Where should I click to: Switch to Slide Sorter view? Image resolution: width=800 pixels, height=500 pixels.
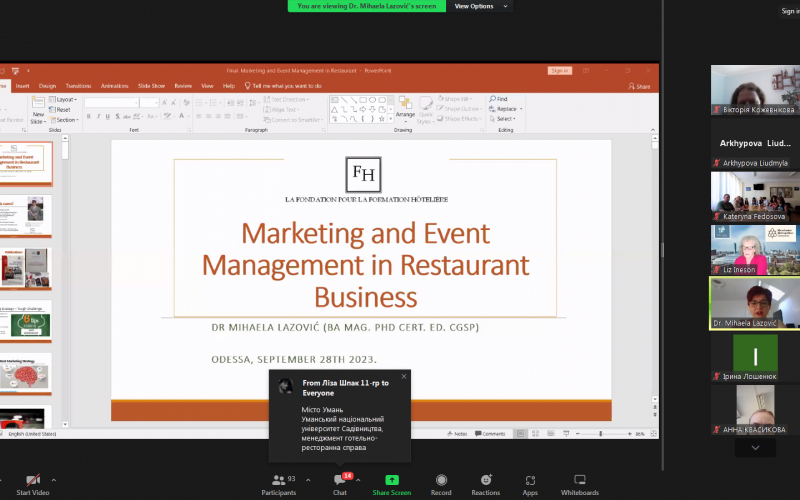(535, 434)
